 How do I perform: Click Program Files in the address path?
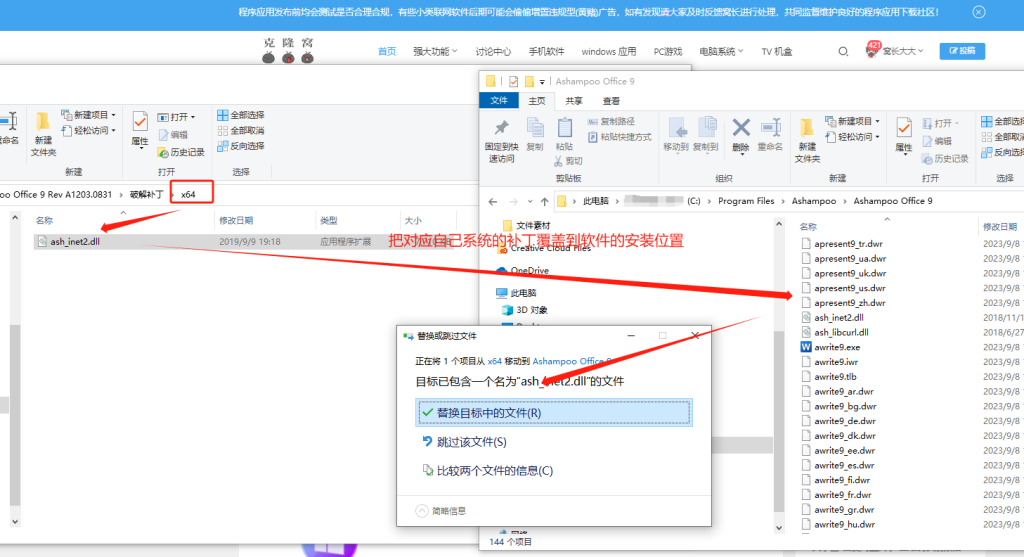coord(746,201)
